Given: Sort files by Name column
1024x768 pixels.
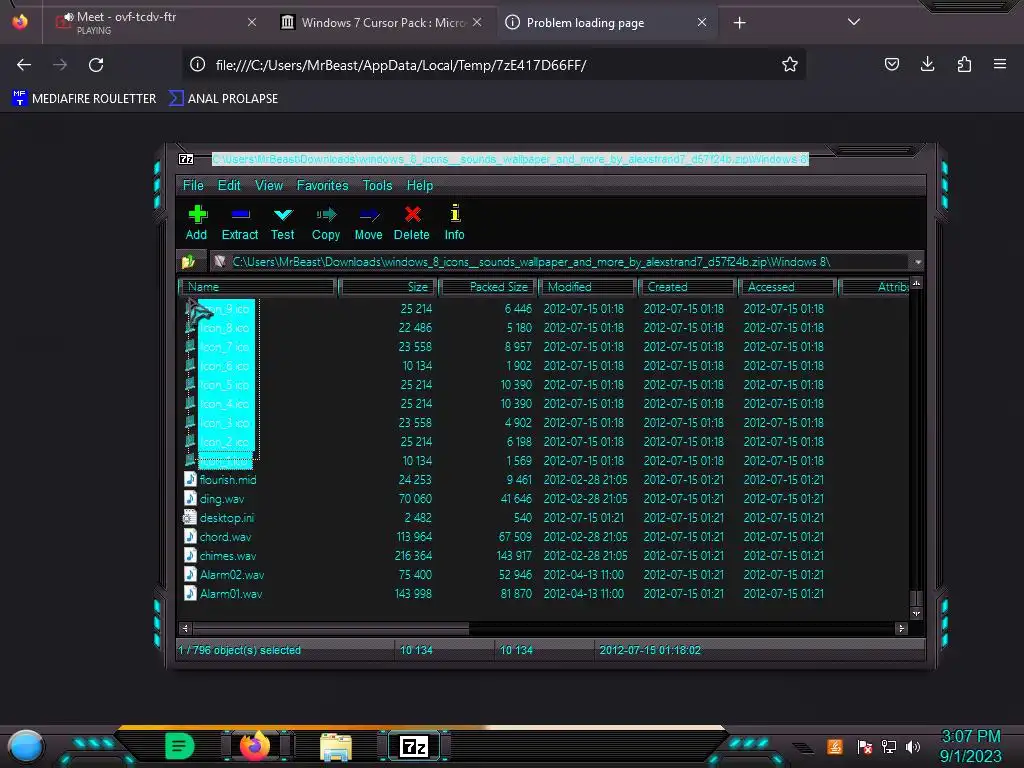Looking at the screenshot, I should [256, 287].
